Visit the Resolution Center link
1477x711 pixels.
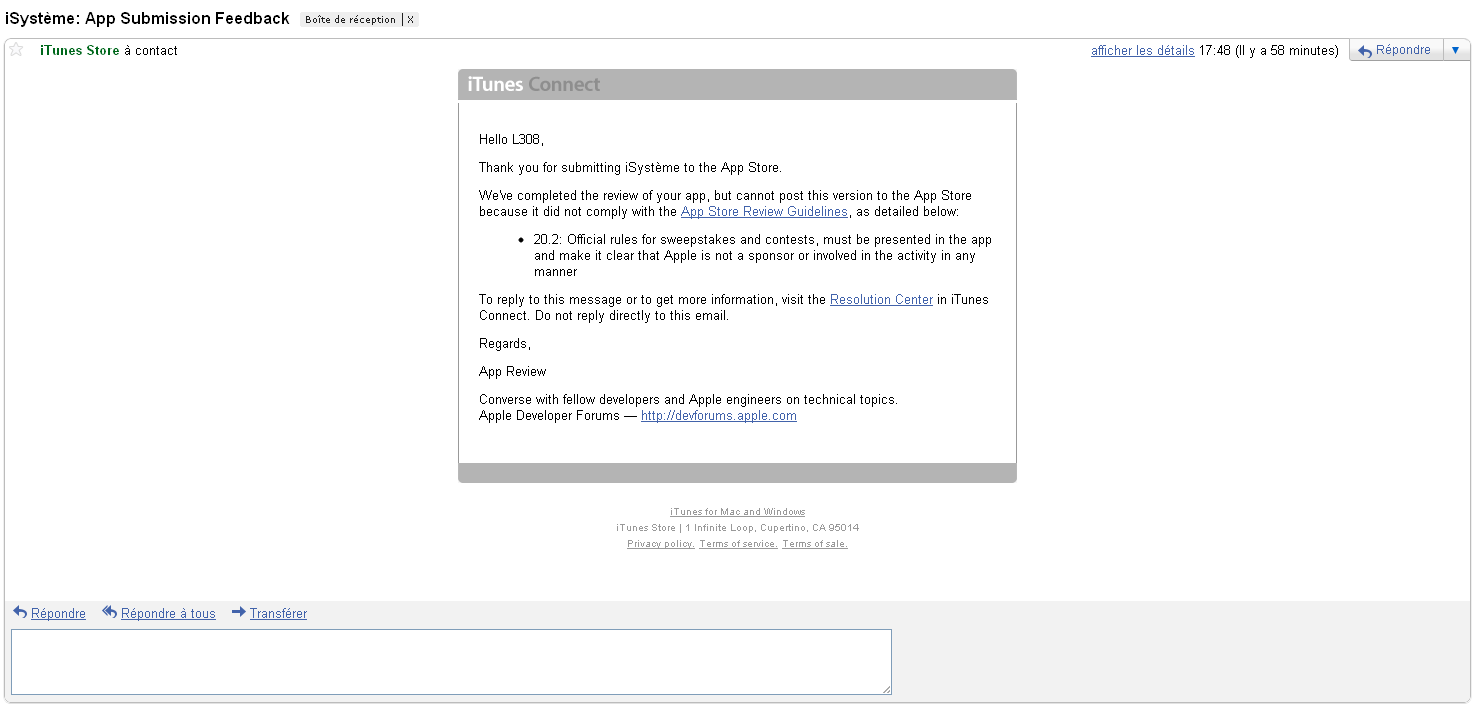pos(881,300)
